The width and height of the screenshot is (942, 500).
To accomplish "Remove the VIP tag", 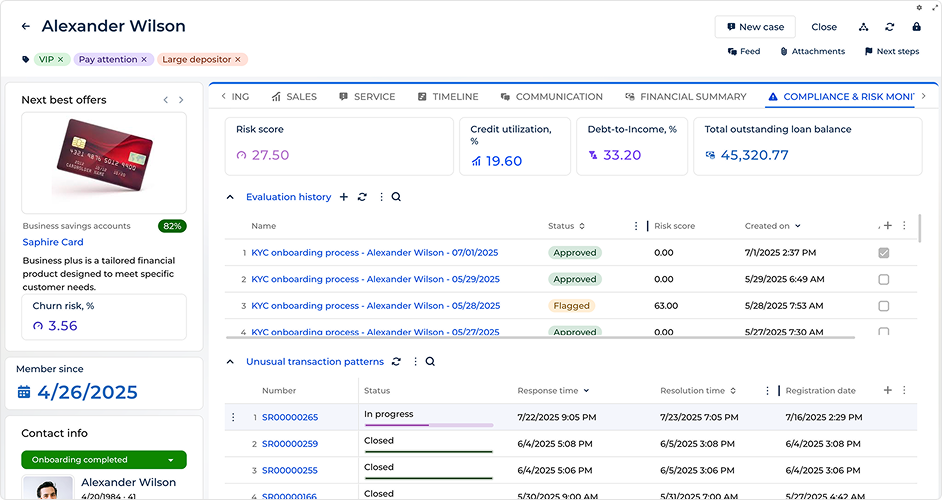I will point(60,60).
